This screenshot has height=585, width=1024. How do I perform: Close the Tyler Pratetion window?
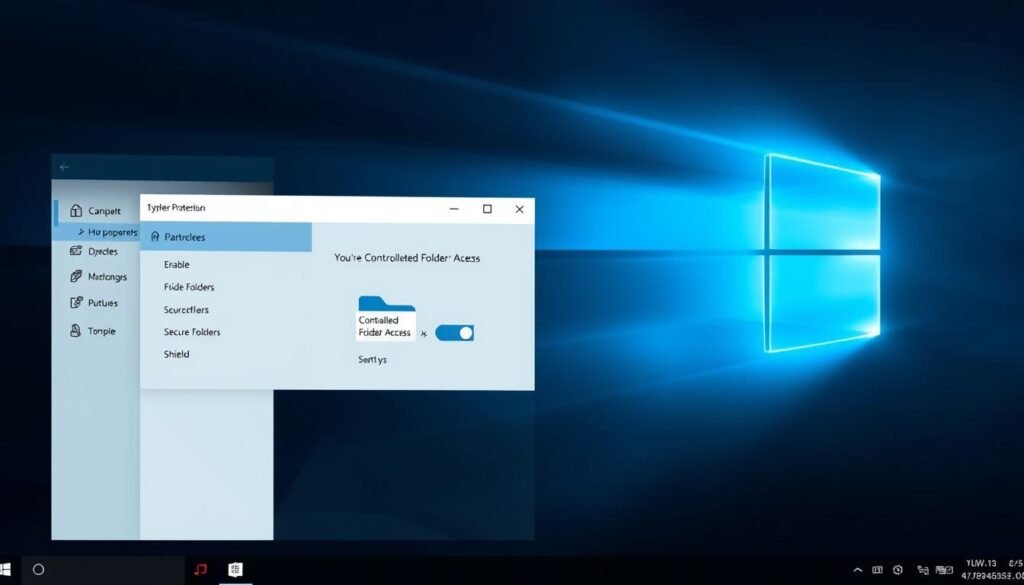pyautogui.click(x=519, y=209)
